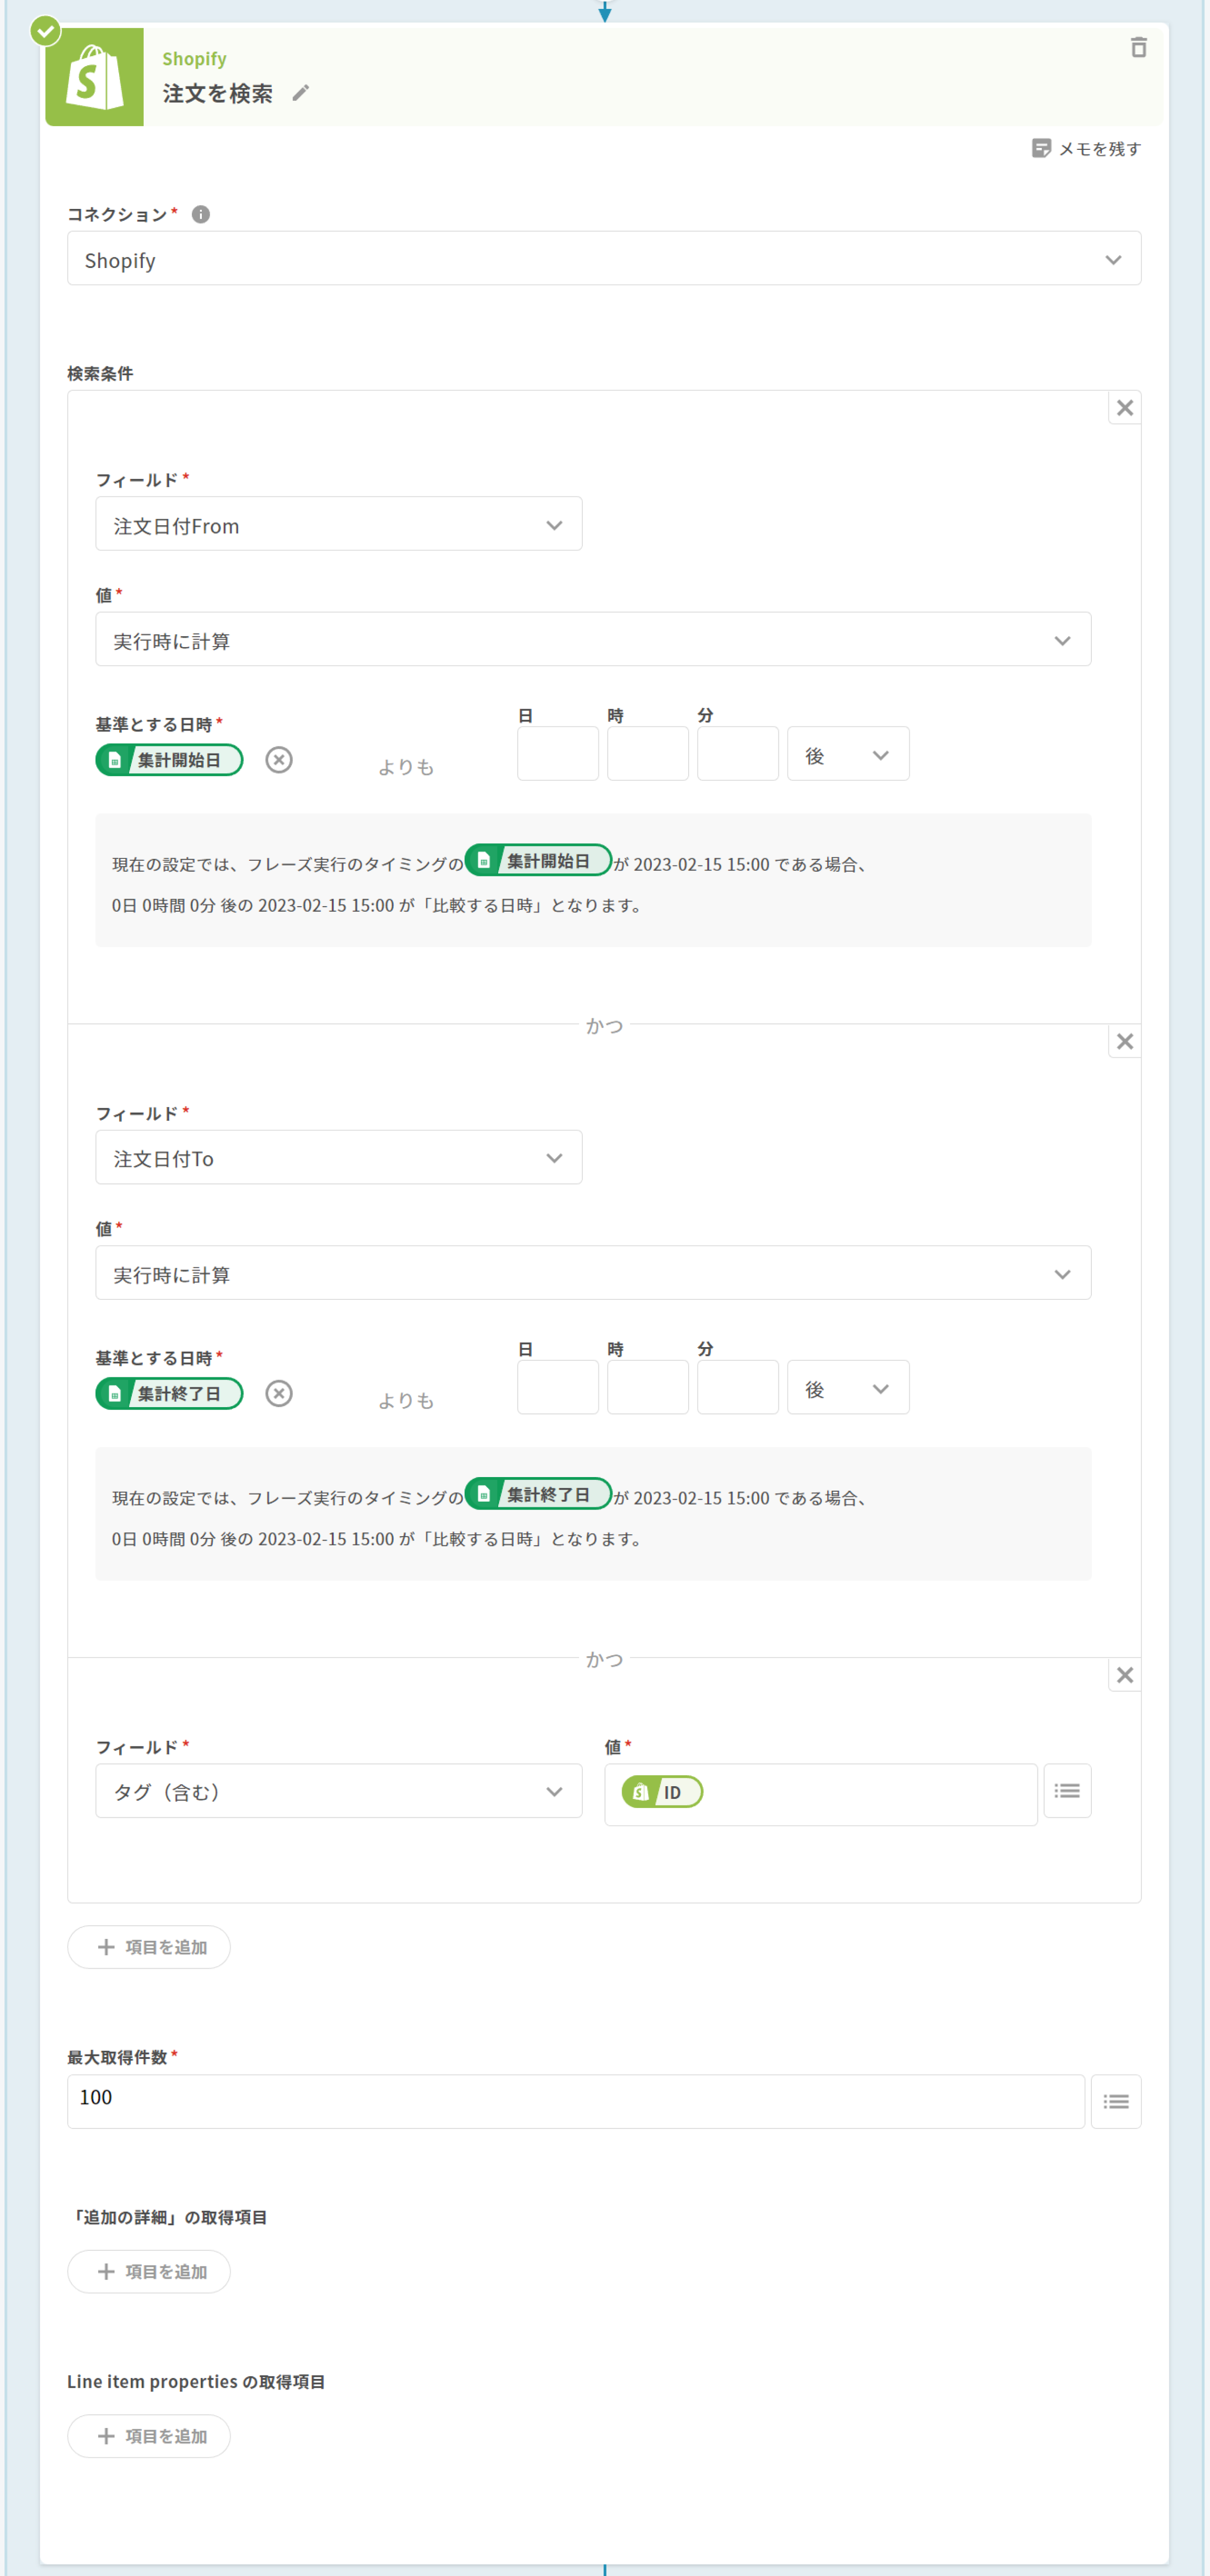Click the 日 input box for 集計開始日 offset
The width and height of the screenshot is (1210, 2576).
point(557,754)
